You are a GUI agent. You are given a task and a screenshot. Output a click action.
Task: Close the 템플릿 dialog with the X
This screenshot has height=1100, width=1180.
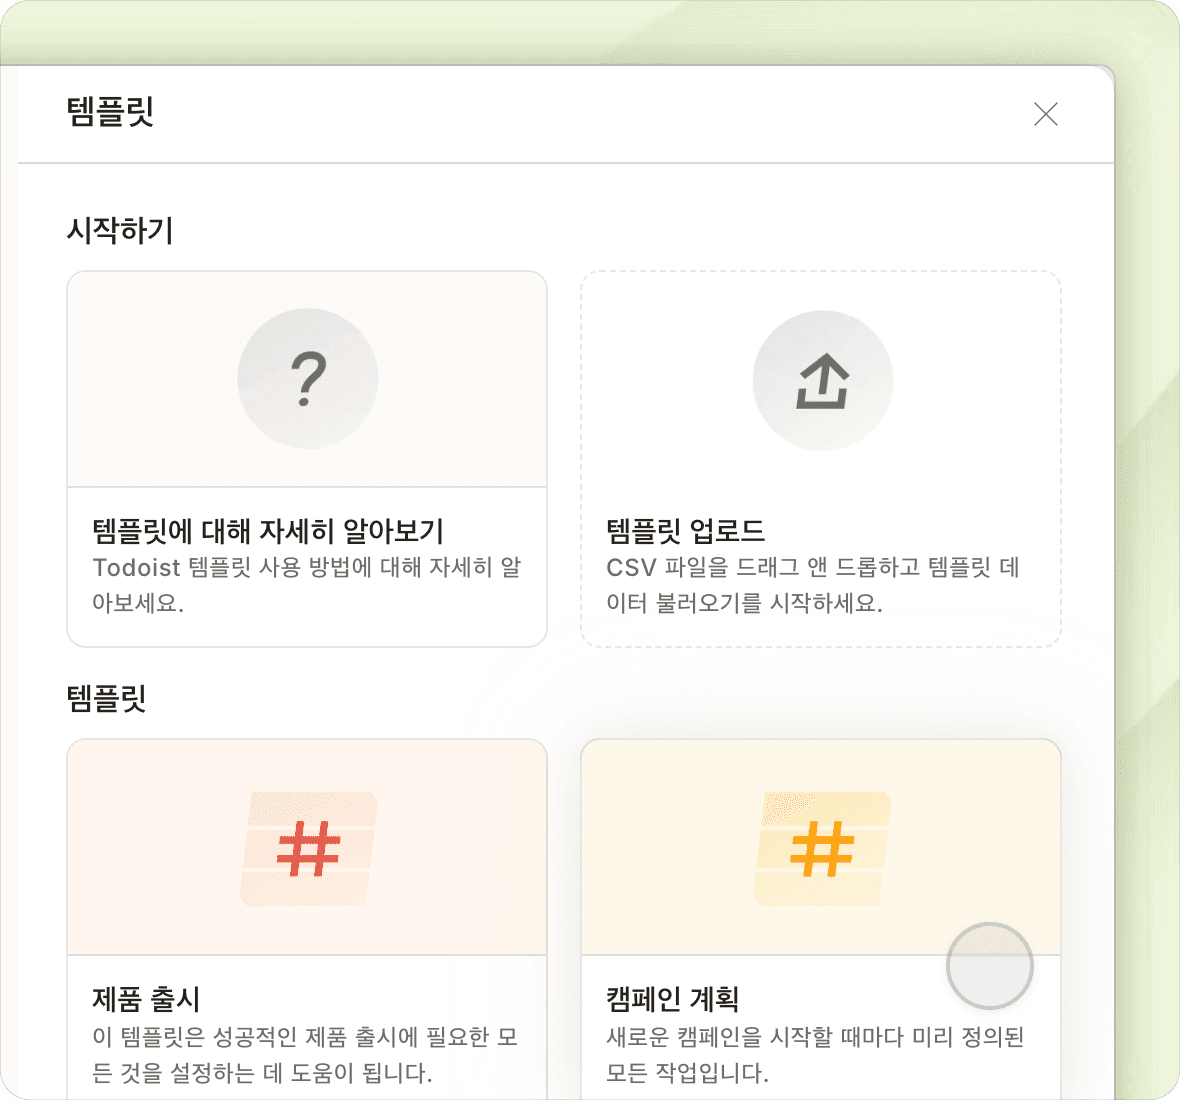pyautogui.click(x=1045, y=114)
